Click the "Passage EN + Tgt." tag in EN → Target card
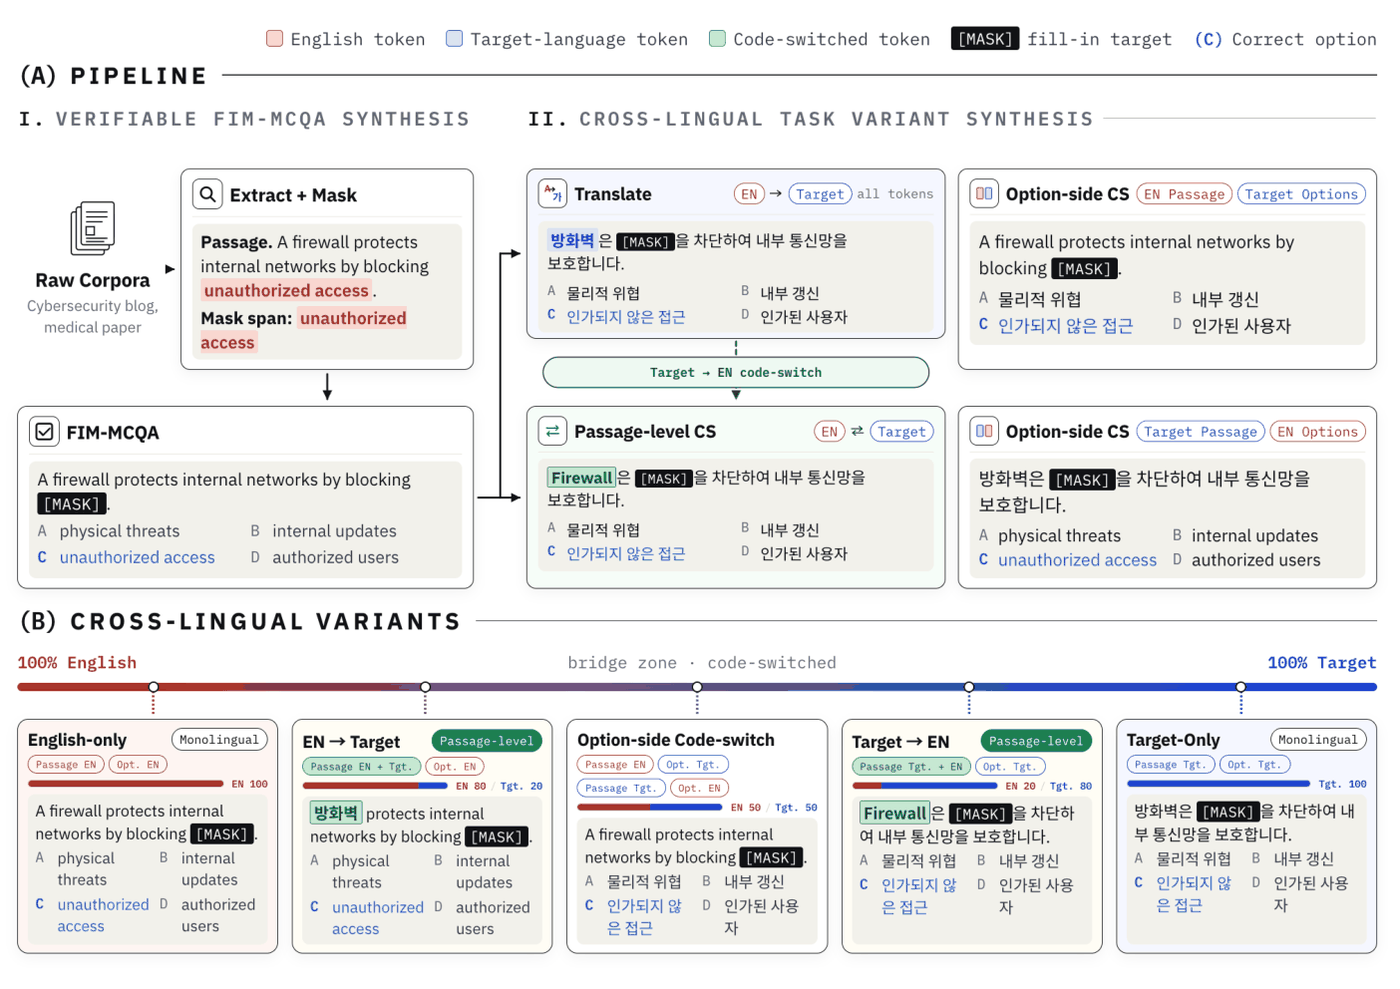 pyautogui.click(x=361, y=766)
